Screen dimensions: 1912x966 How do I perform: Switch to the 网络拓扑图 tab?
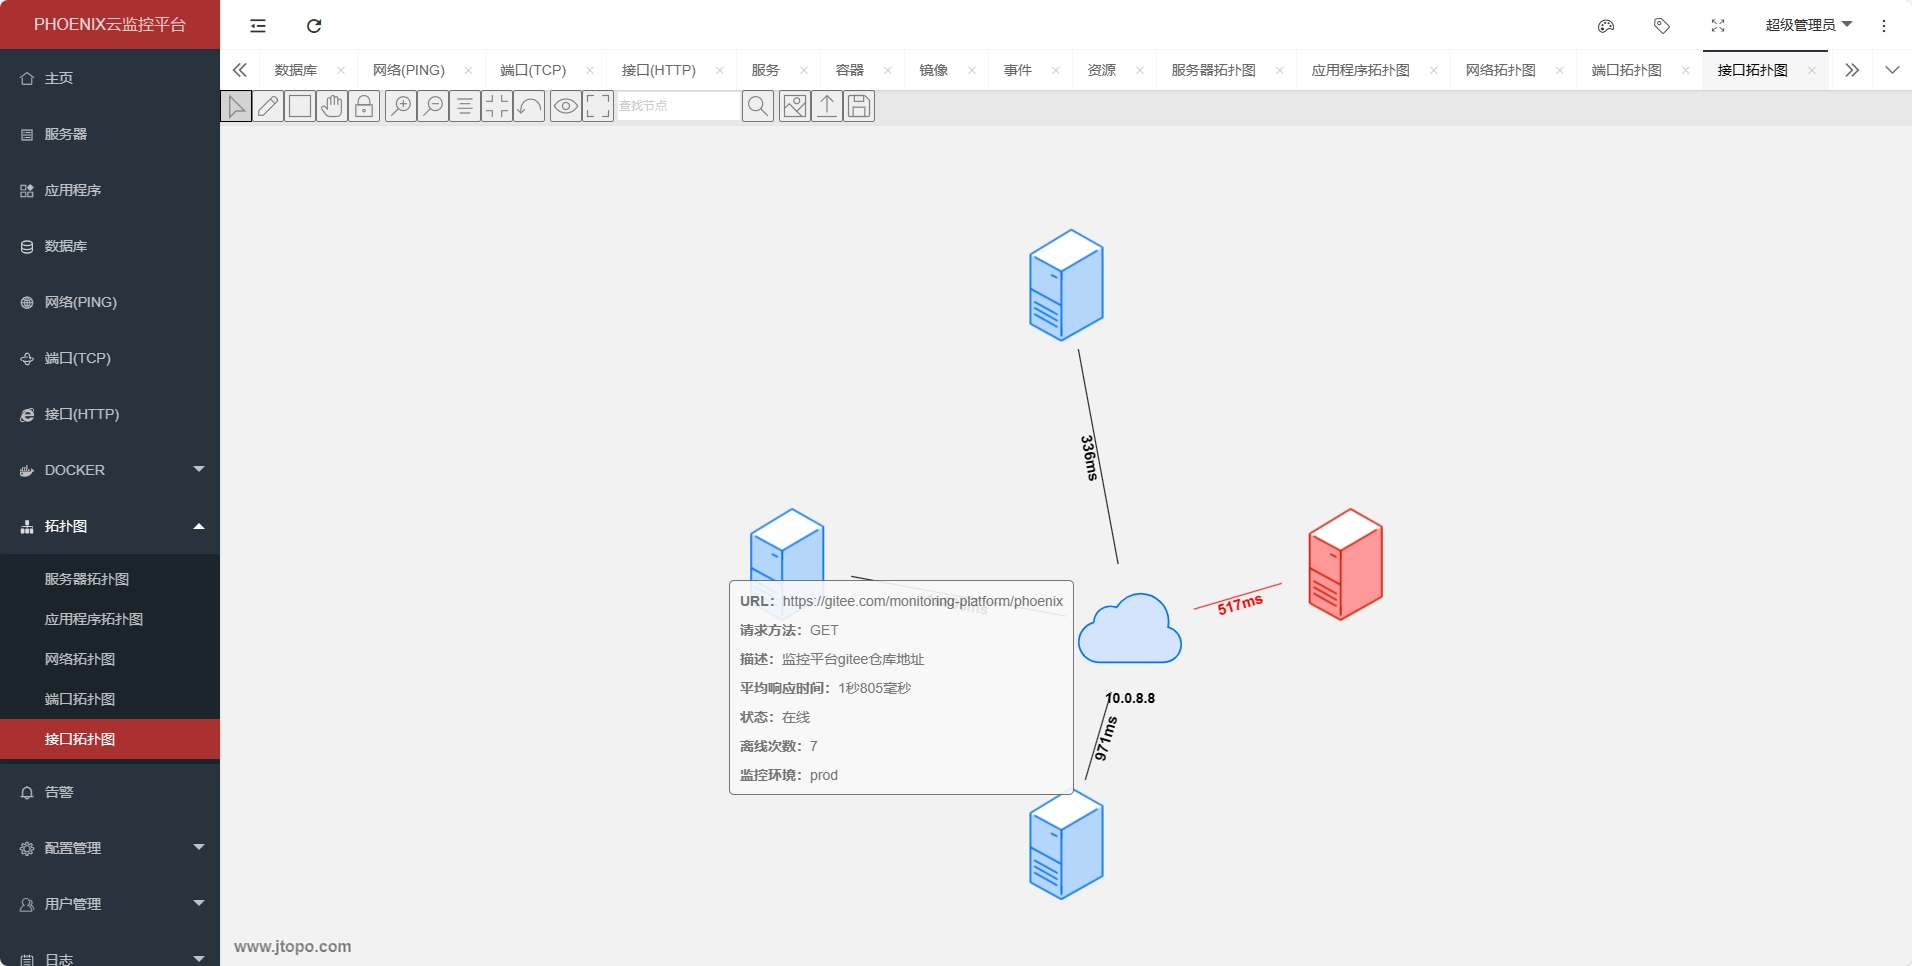[1501, 70]
